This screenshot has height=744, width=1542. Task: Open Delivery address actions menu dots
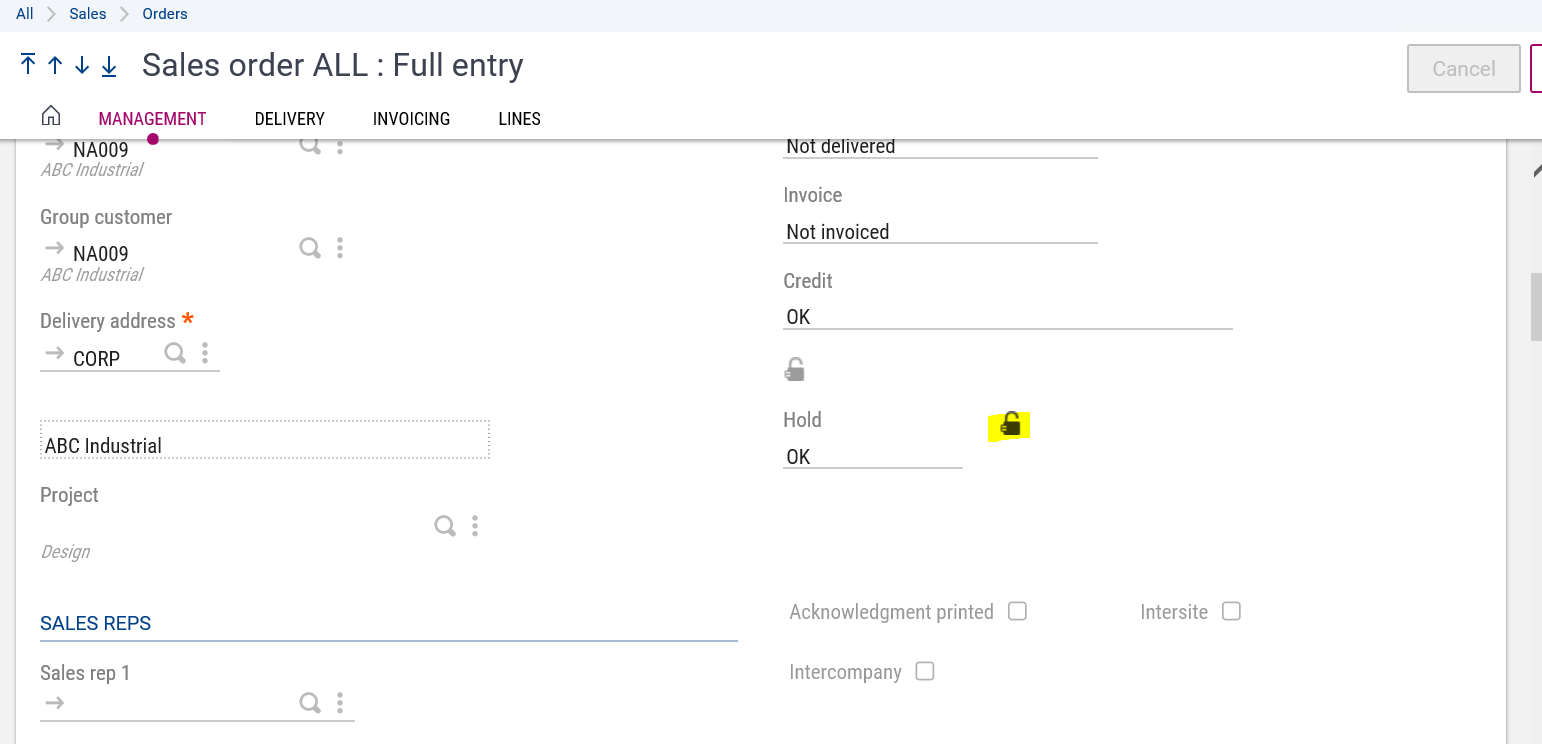pyautogui.click(x=205, y=353)
